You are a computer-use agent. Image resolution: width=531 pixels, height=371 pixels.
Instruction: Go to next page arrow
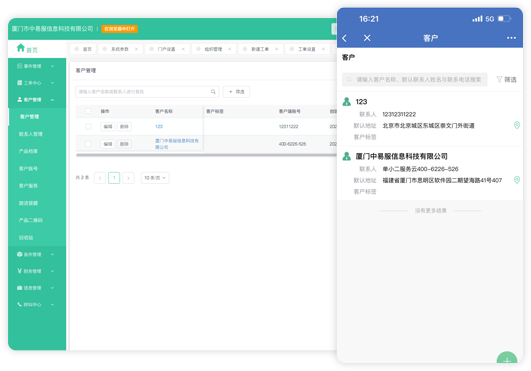click(128, 178)
